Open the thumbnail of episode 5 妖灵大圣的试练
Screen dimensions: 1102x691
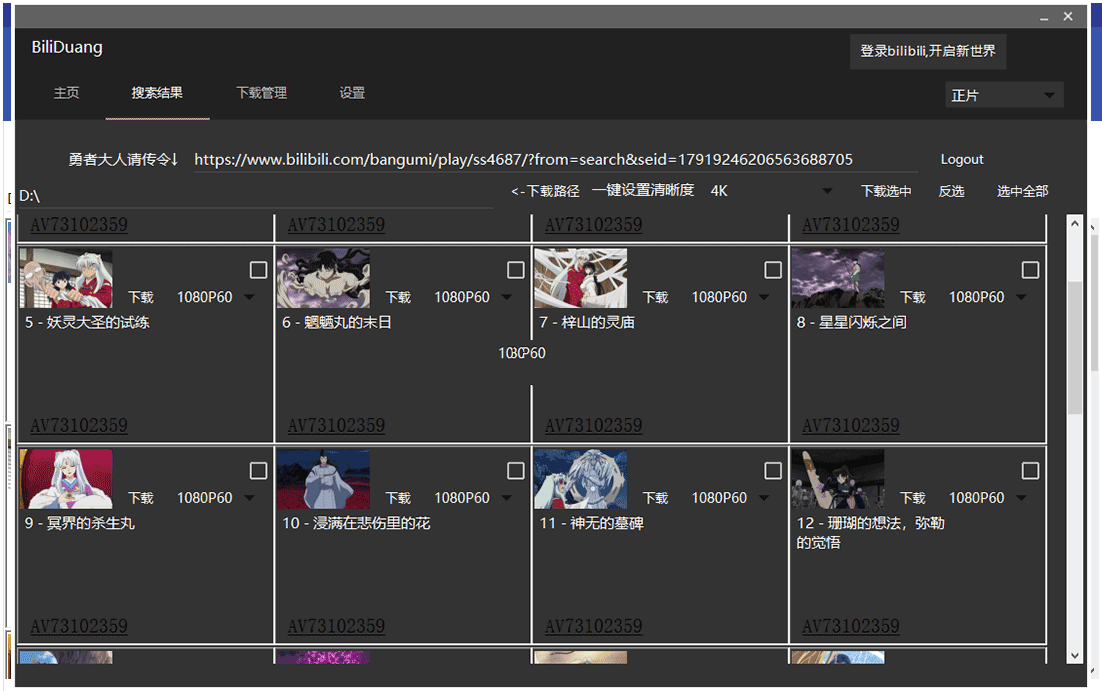click(66, 278)
